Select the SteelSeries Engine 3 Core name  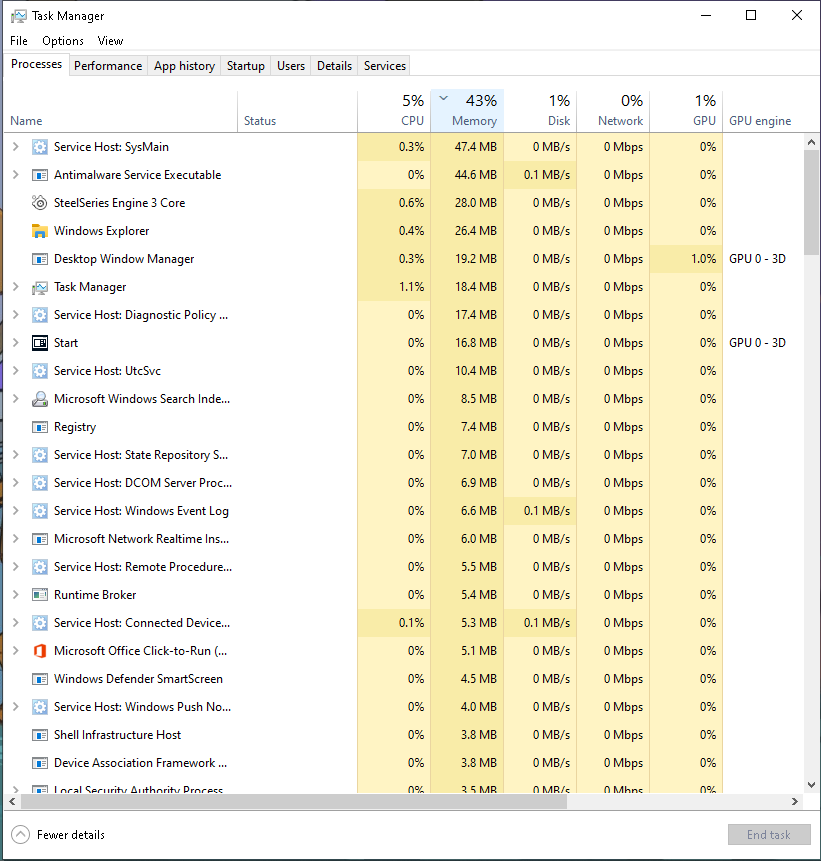pos(120,203)
